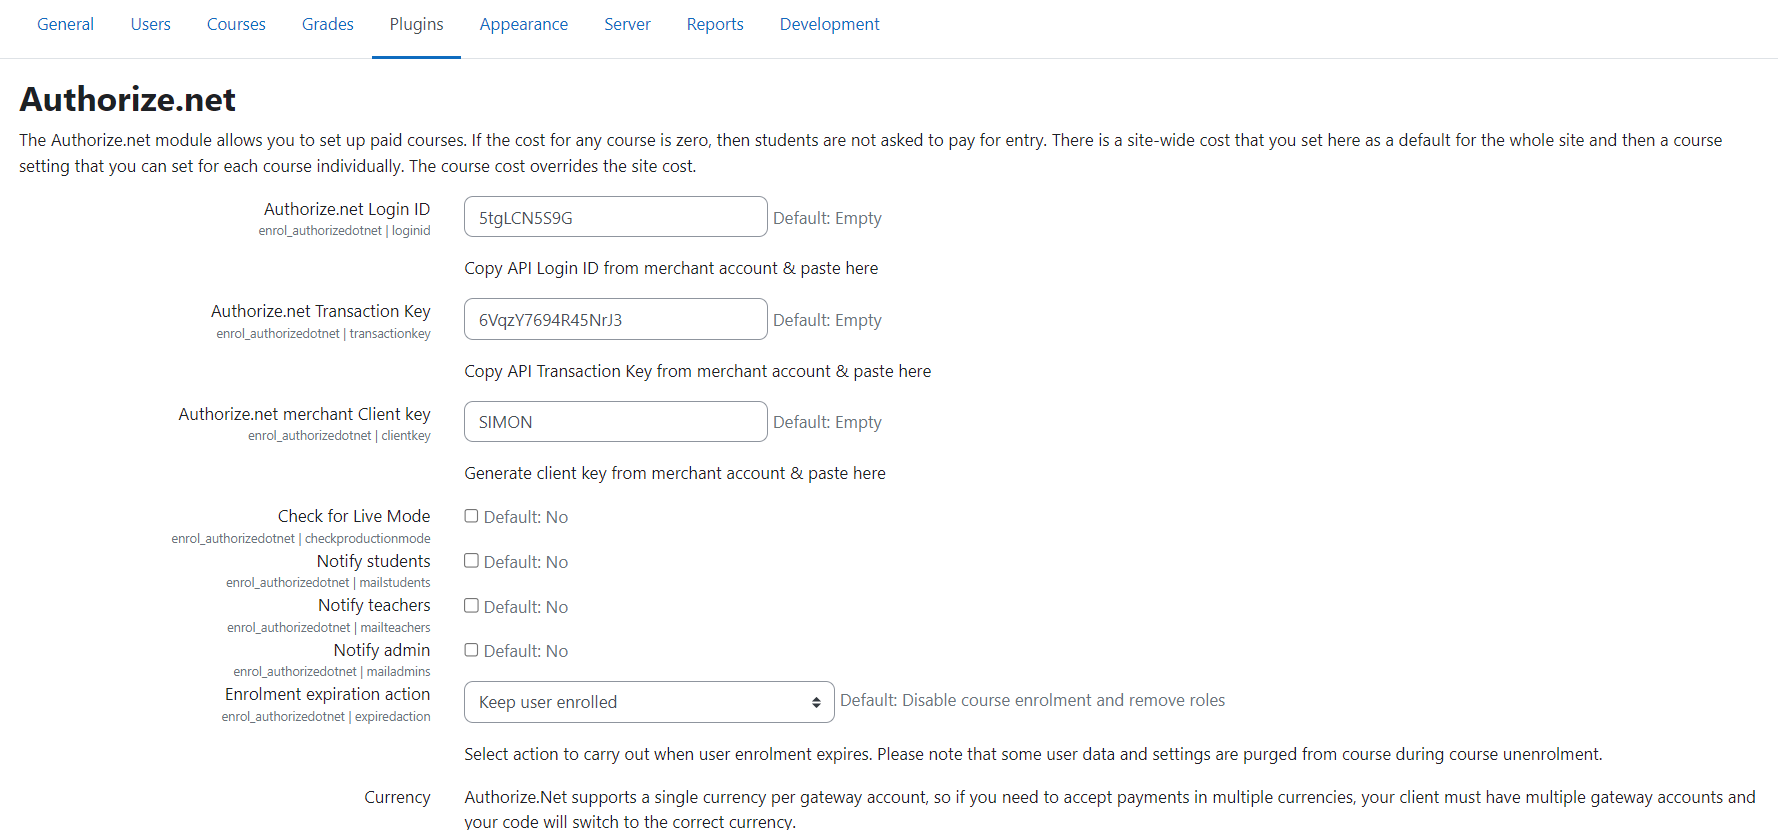Click the 'Currency' setting label
The image size is (1778, 830).
397,797
